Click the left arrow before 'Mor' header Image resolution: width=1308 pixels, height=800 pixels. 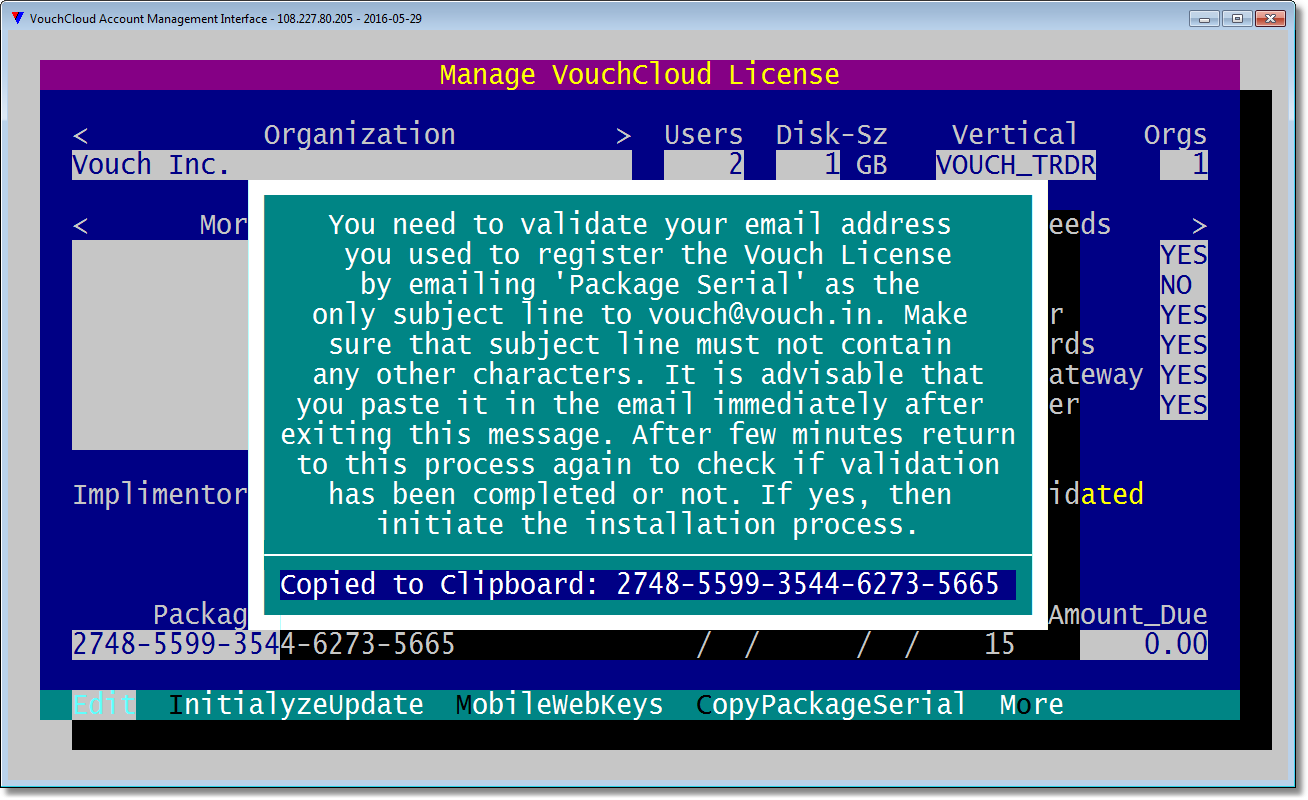tap(80, 225)
